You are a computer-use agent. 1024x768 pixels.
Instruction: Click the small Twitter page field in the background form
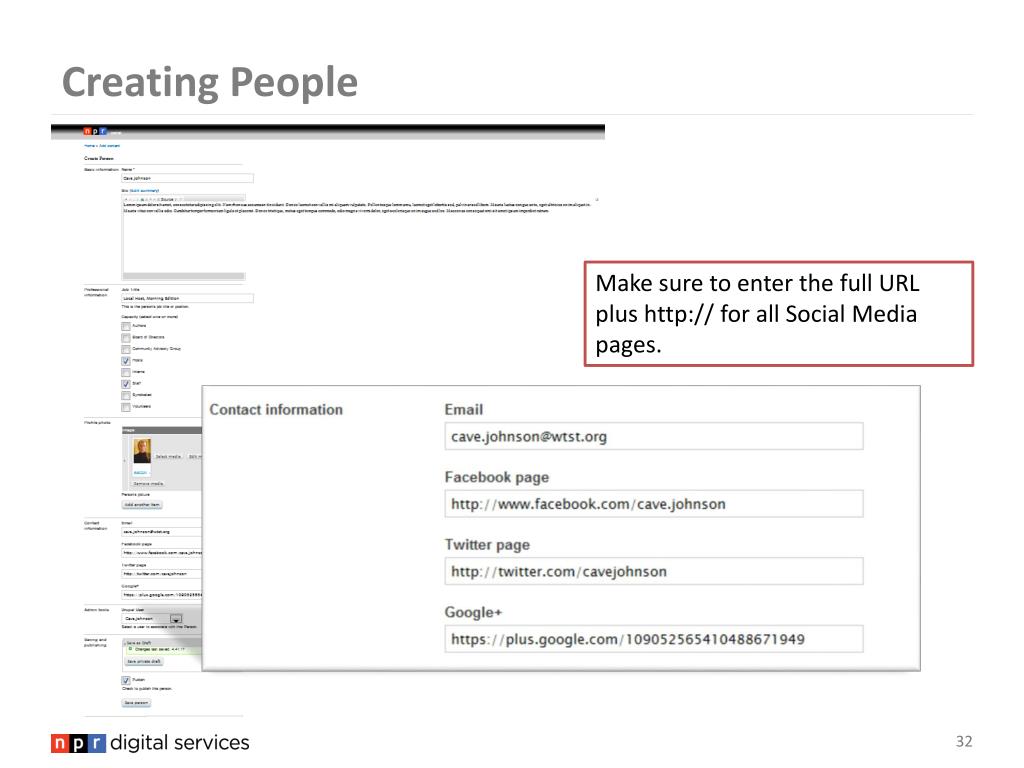pos(161,574)
